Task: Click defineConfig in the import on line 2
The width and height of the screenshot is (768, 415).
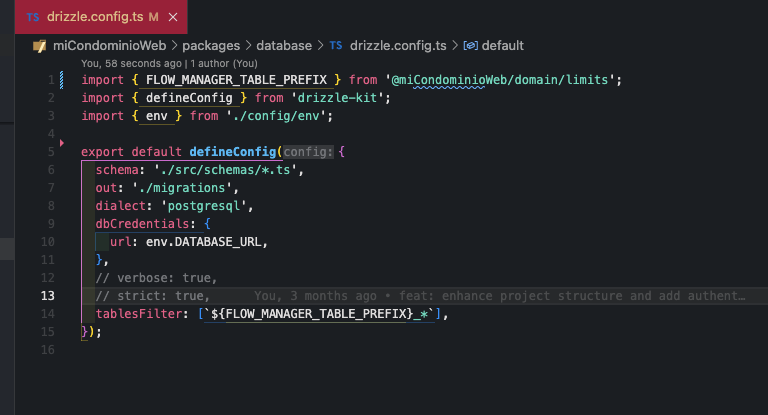Action: coord(189,98)
